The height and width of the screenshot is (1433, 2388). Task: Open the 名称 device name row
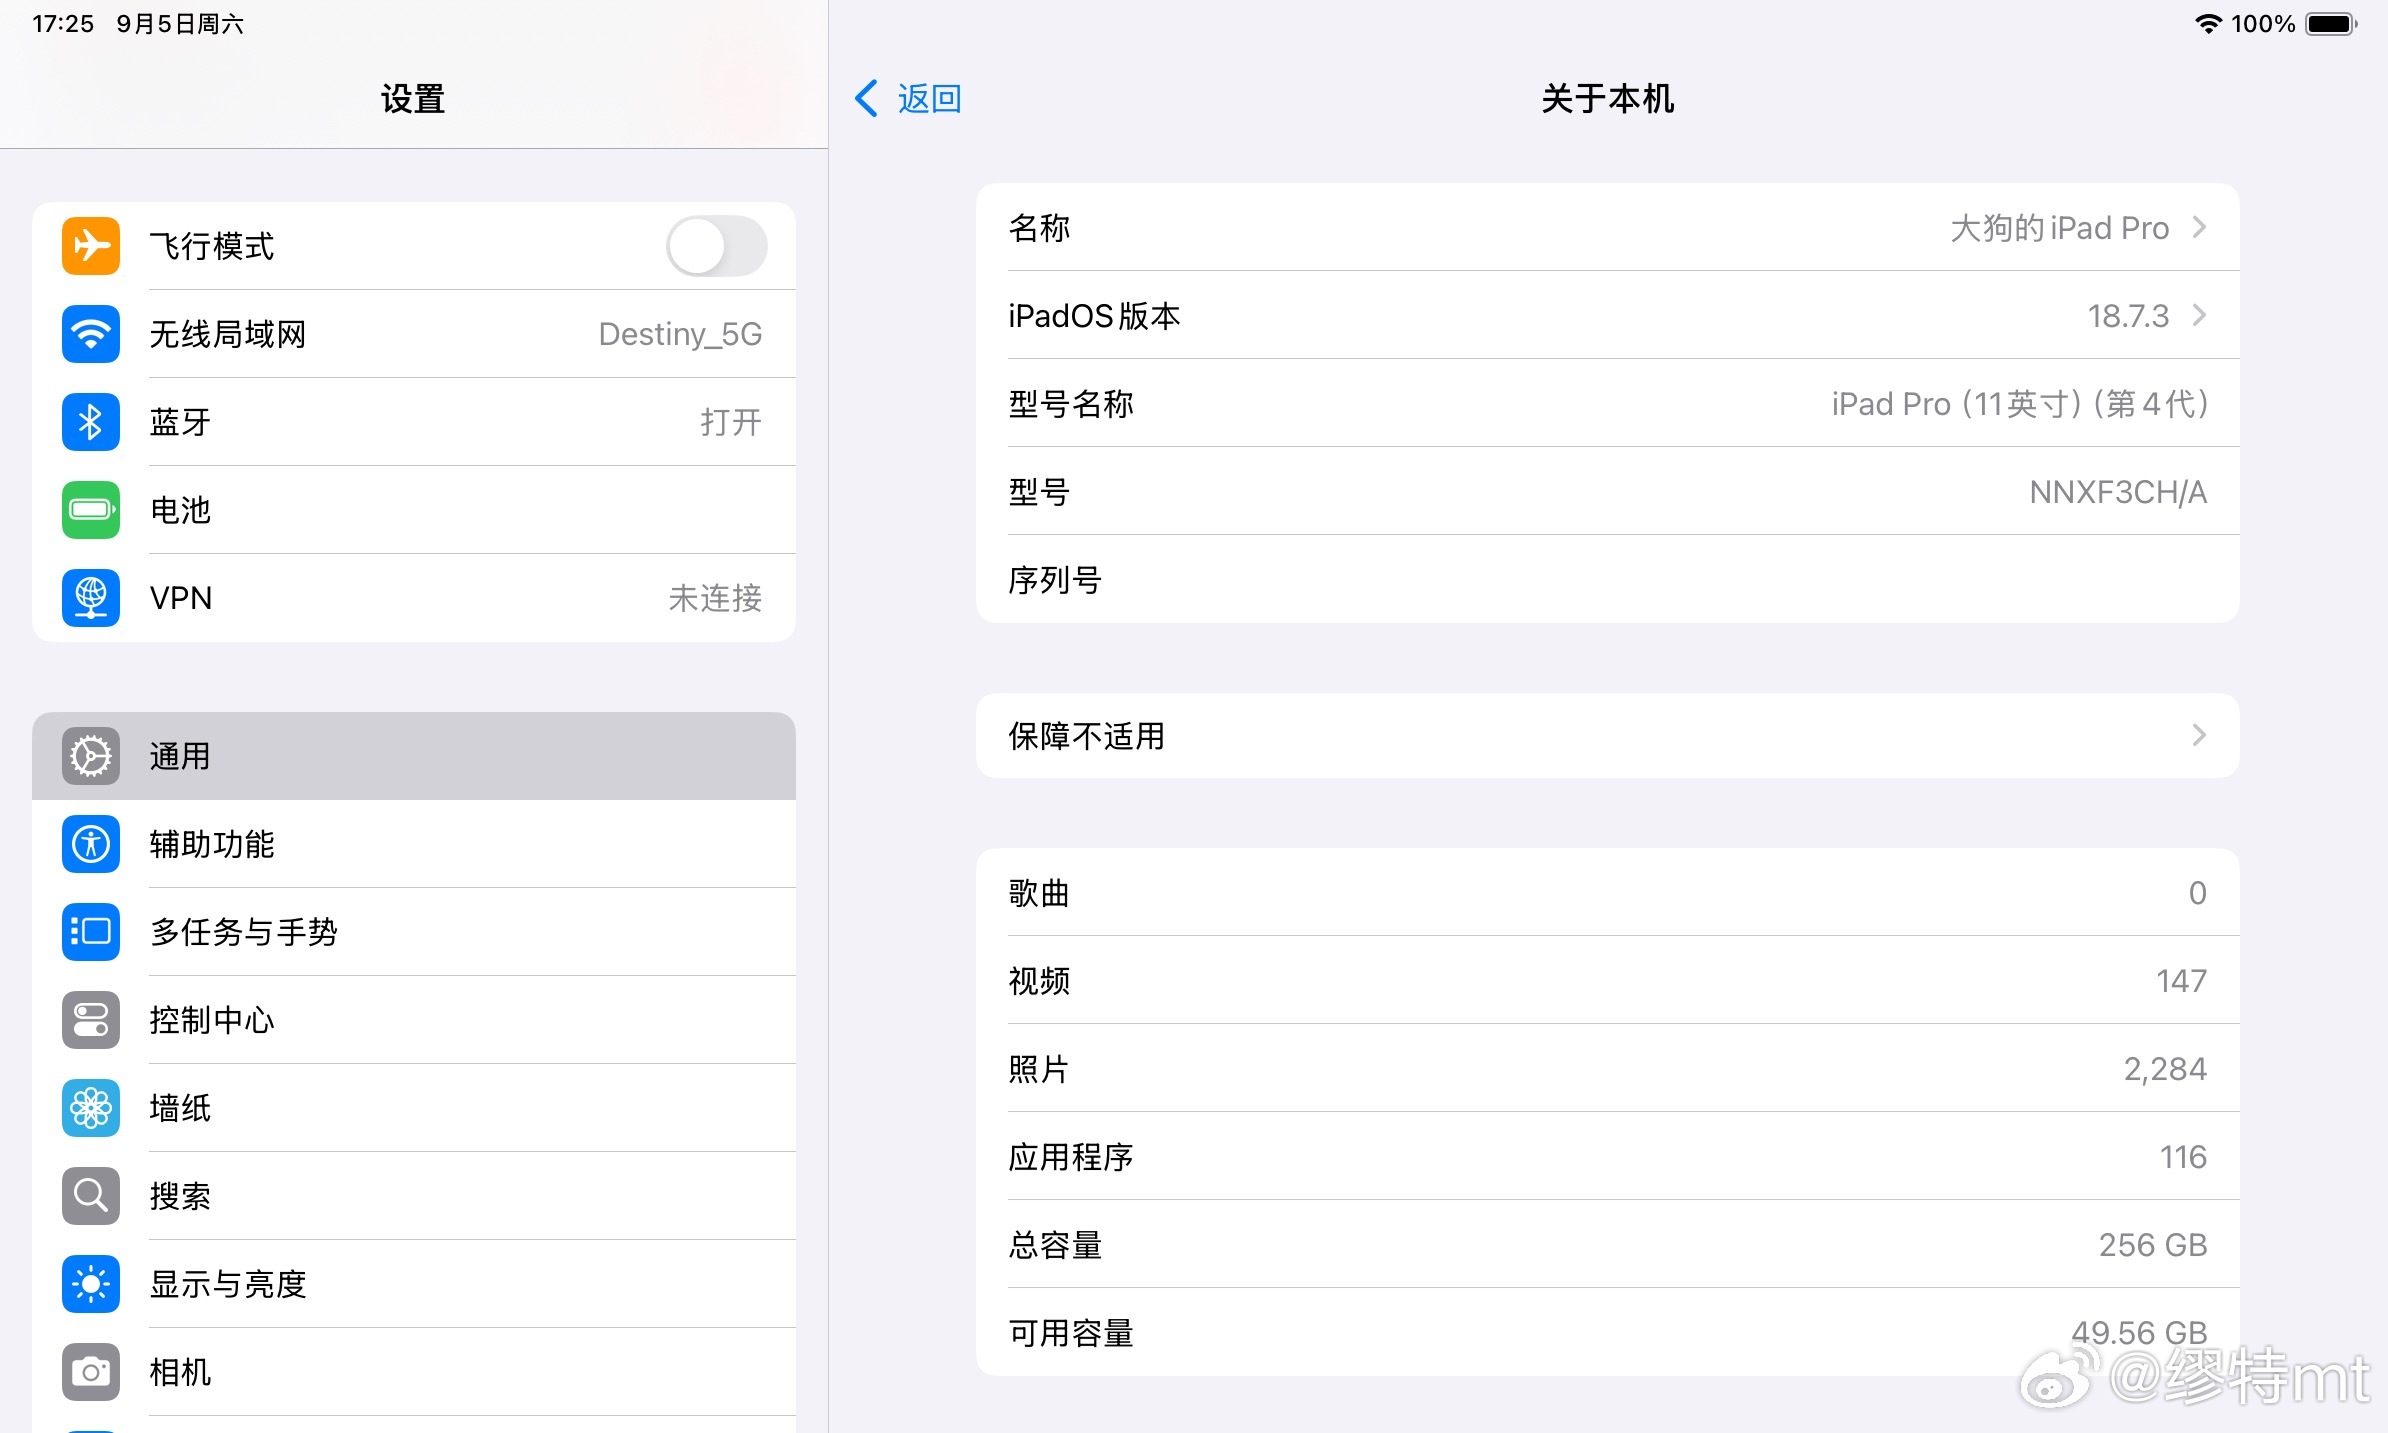click(x=1607, y=227)
